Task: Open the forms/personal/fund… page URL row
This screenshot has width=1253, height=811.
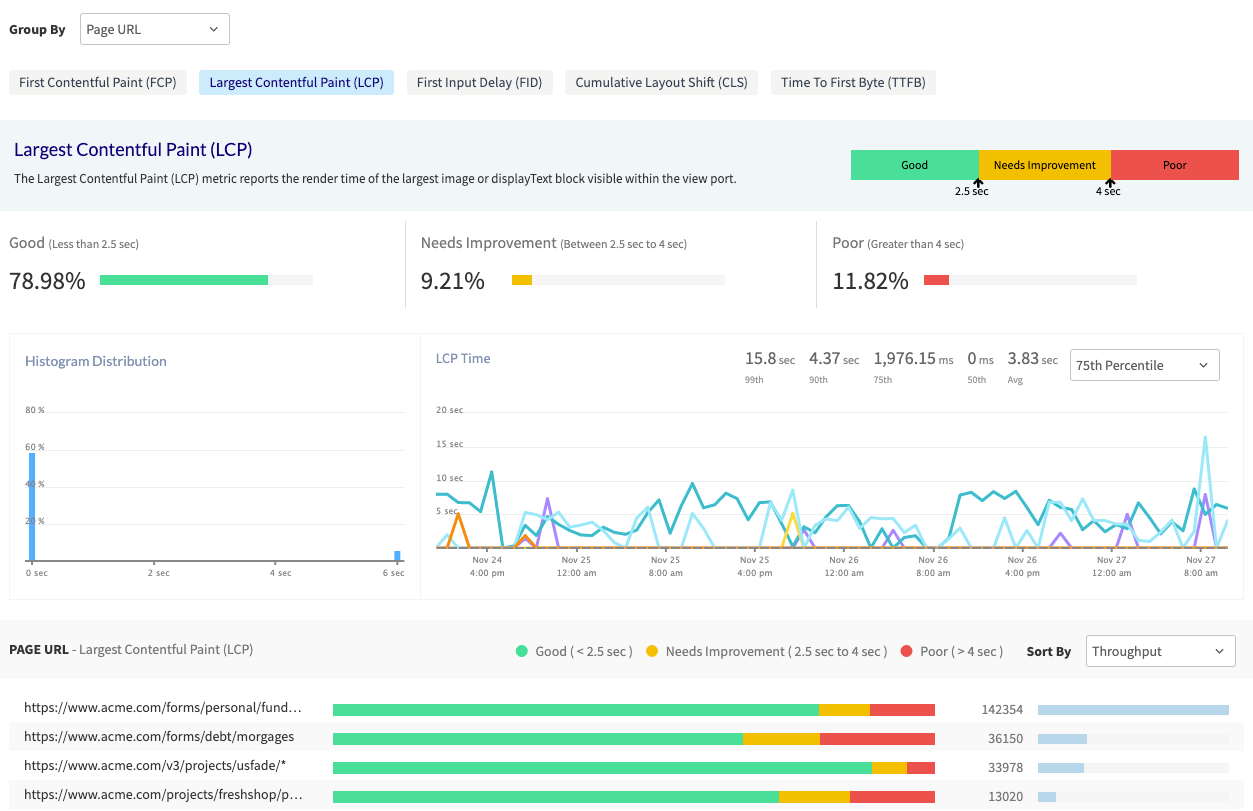Action: click(163, 708)
